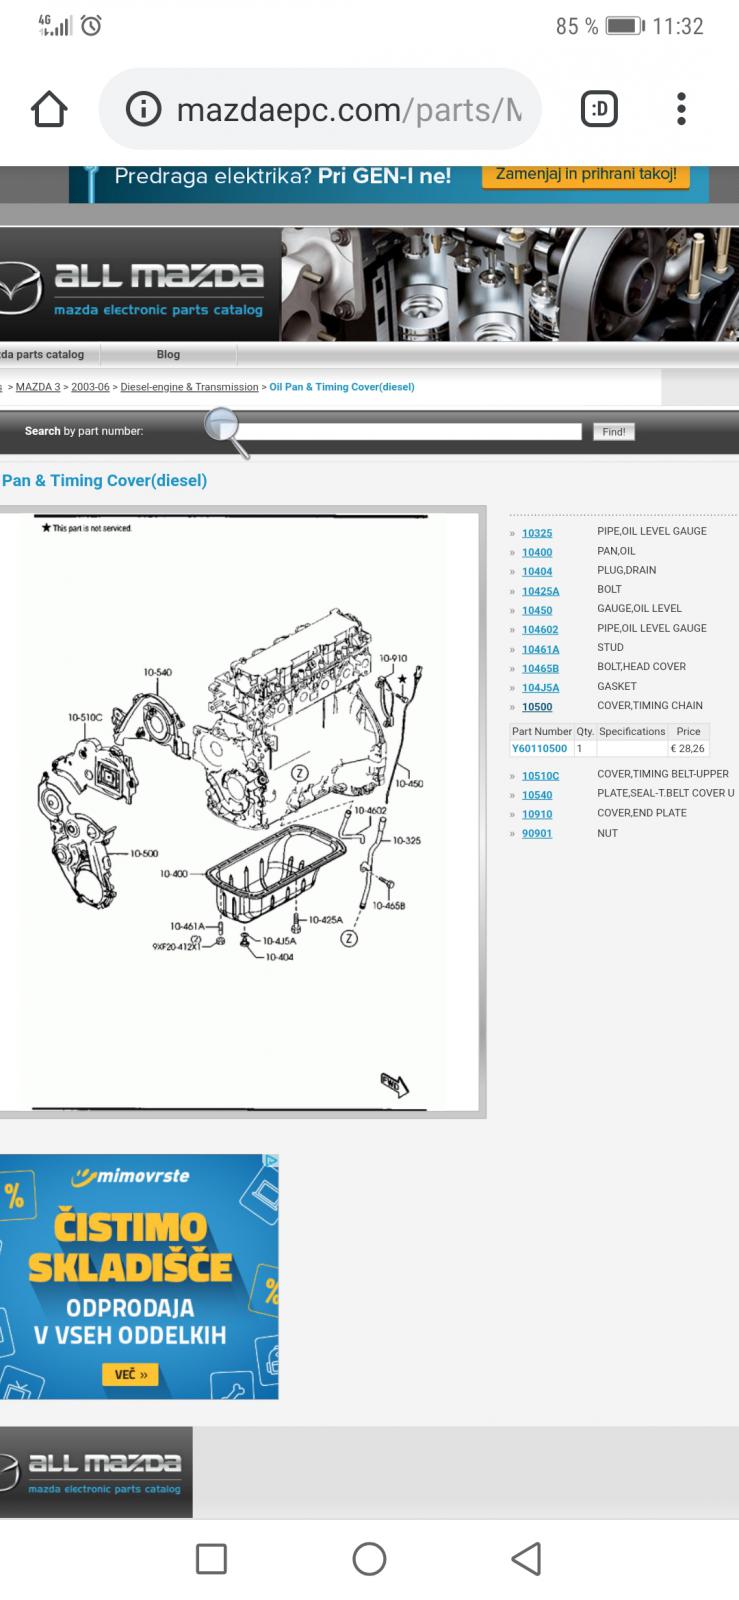The image size is (739, 1600).
Task: Click the 10-400 label in the diagram
Action: 173,874
